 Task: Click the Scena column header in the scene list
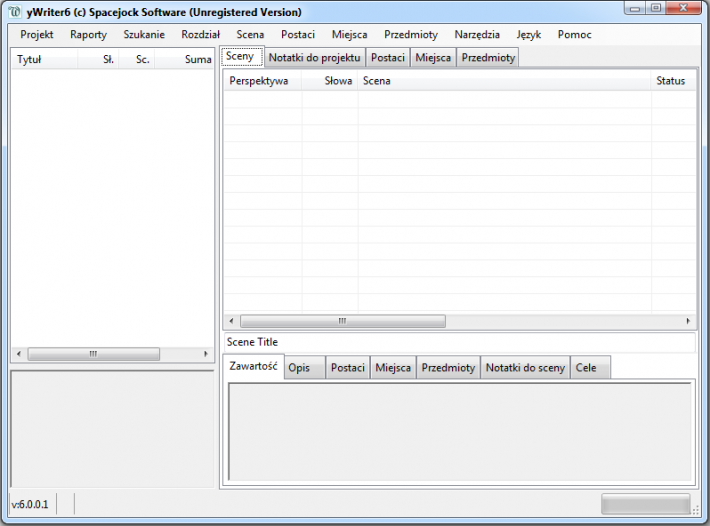pos(504,81)
